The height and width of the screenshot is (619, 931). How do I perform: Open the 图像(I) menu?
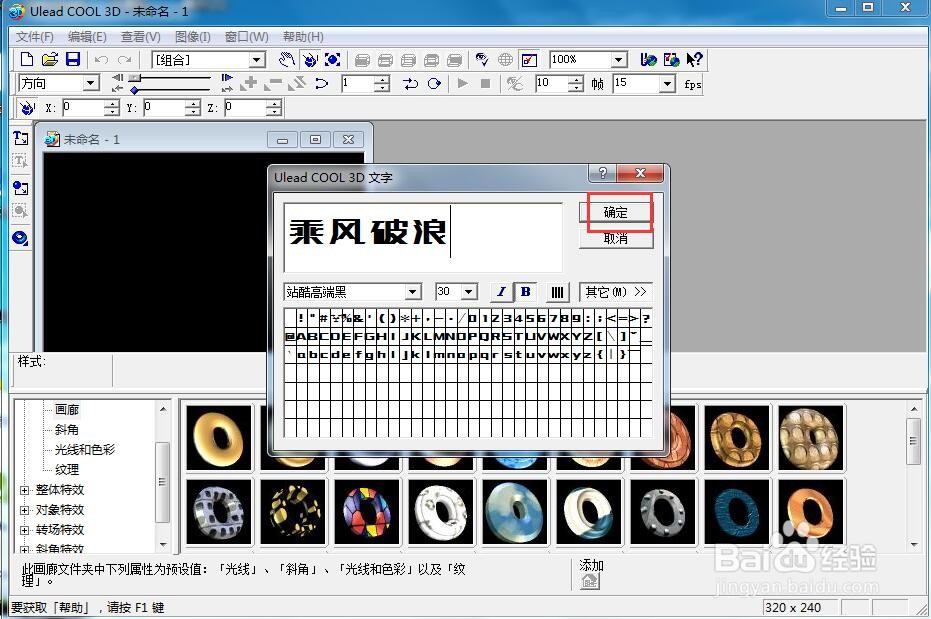coord(193,37)
